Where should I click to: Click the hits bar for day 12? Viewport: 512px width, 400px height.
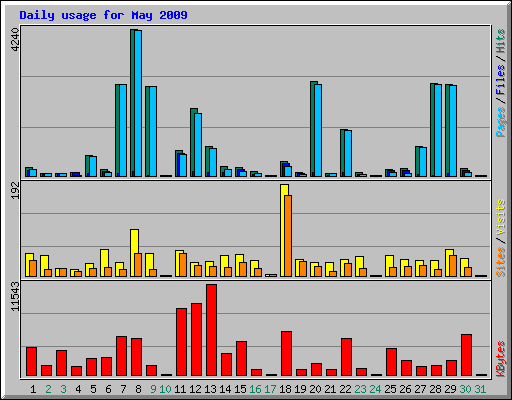[193, 142]
